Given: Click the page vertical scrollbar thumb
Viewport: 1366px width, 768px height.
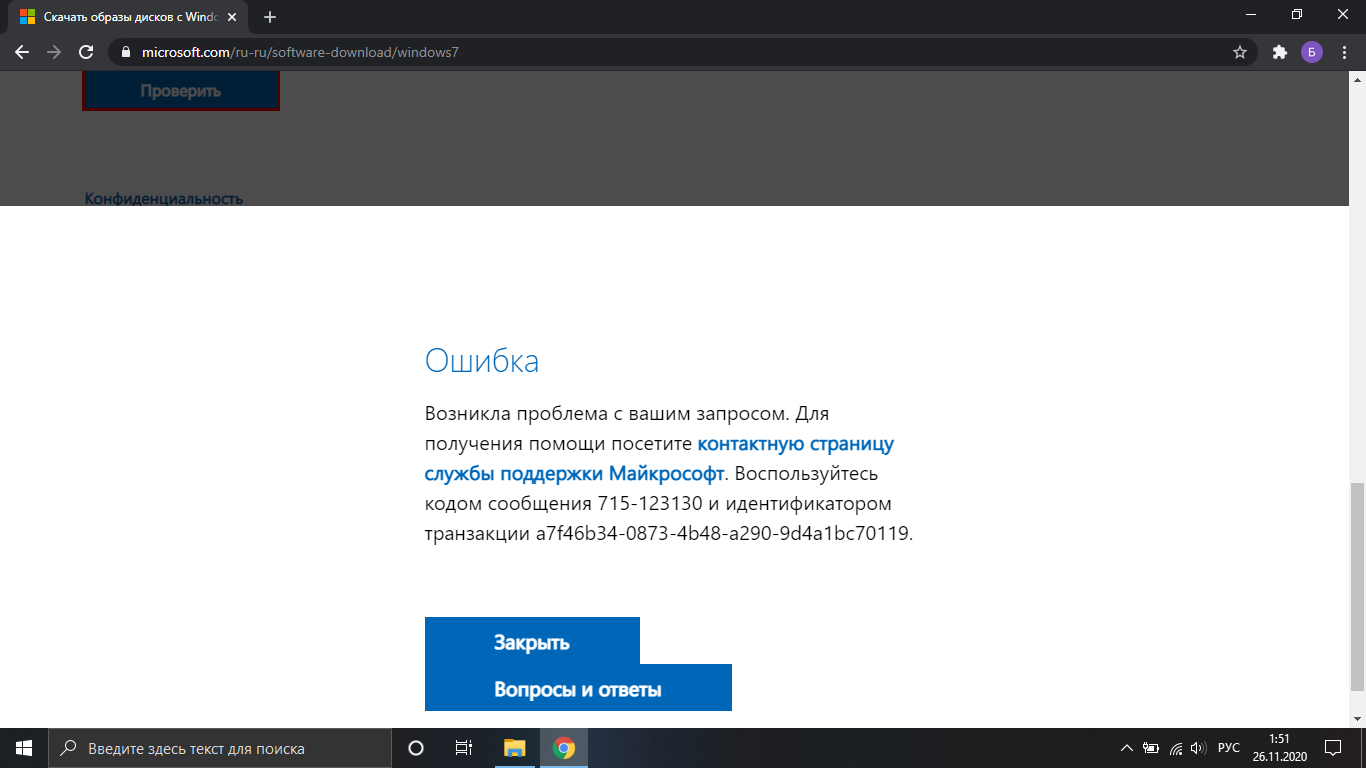Looking at the screenshot, I should point(1357,585).
